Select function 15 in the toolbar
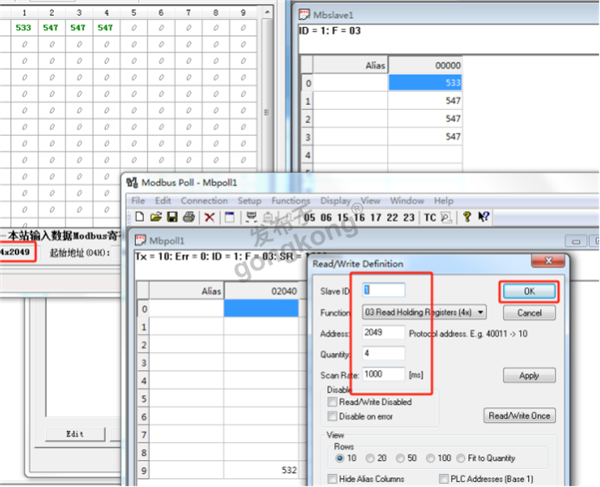The width and height of the screenshot is (600, 487). 343,217
